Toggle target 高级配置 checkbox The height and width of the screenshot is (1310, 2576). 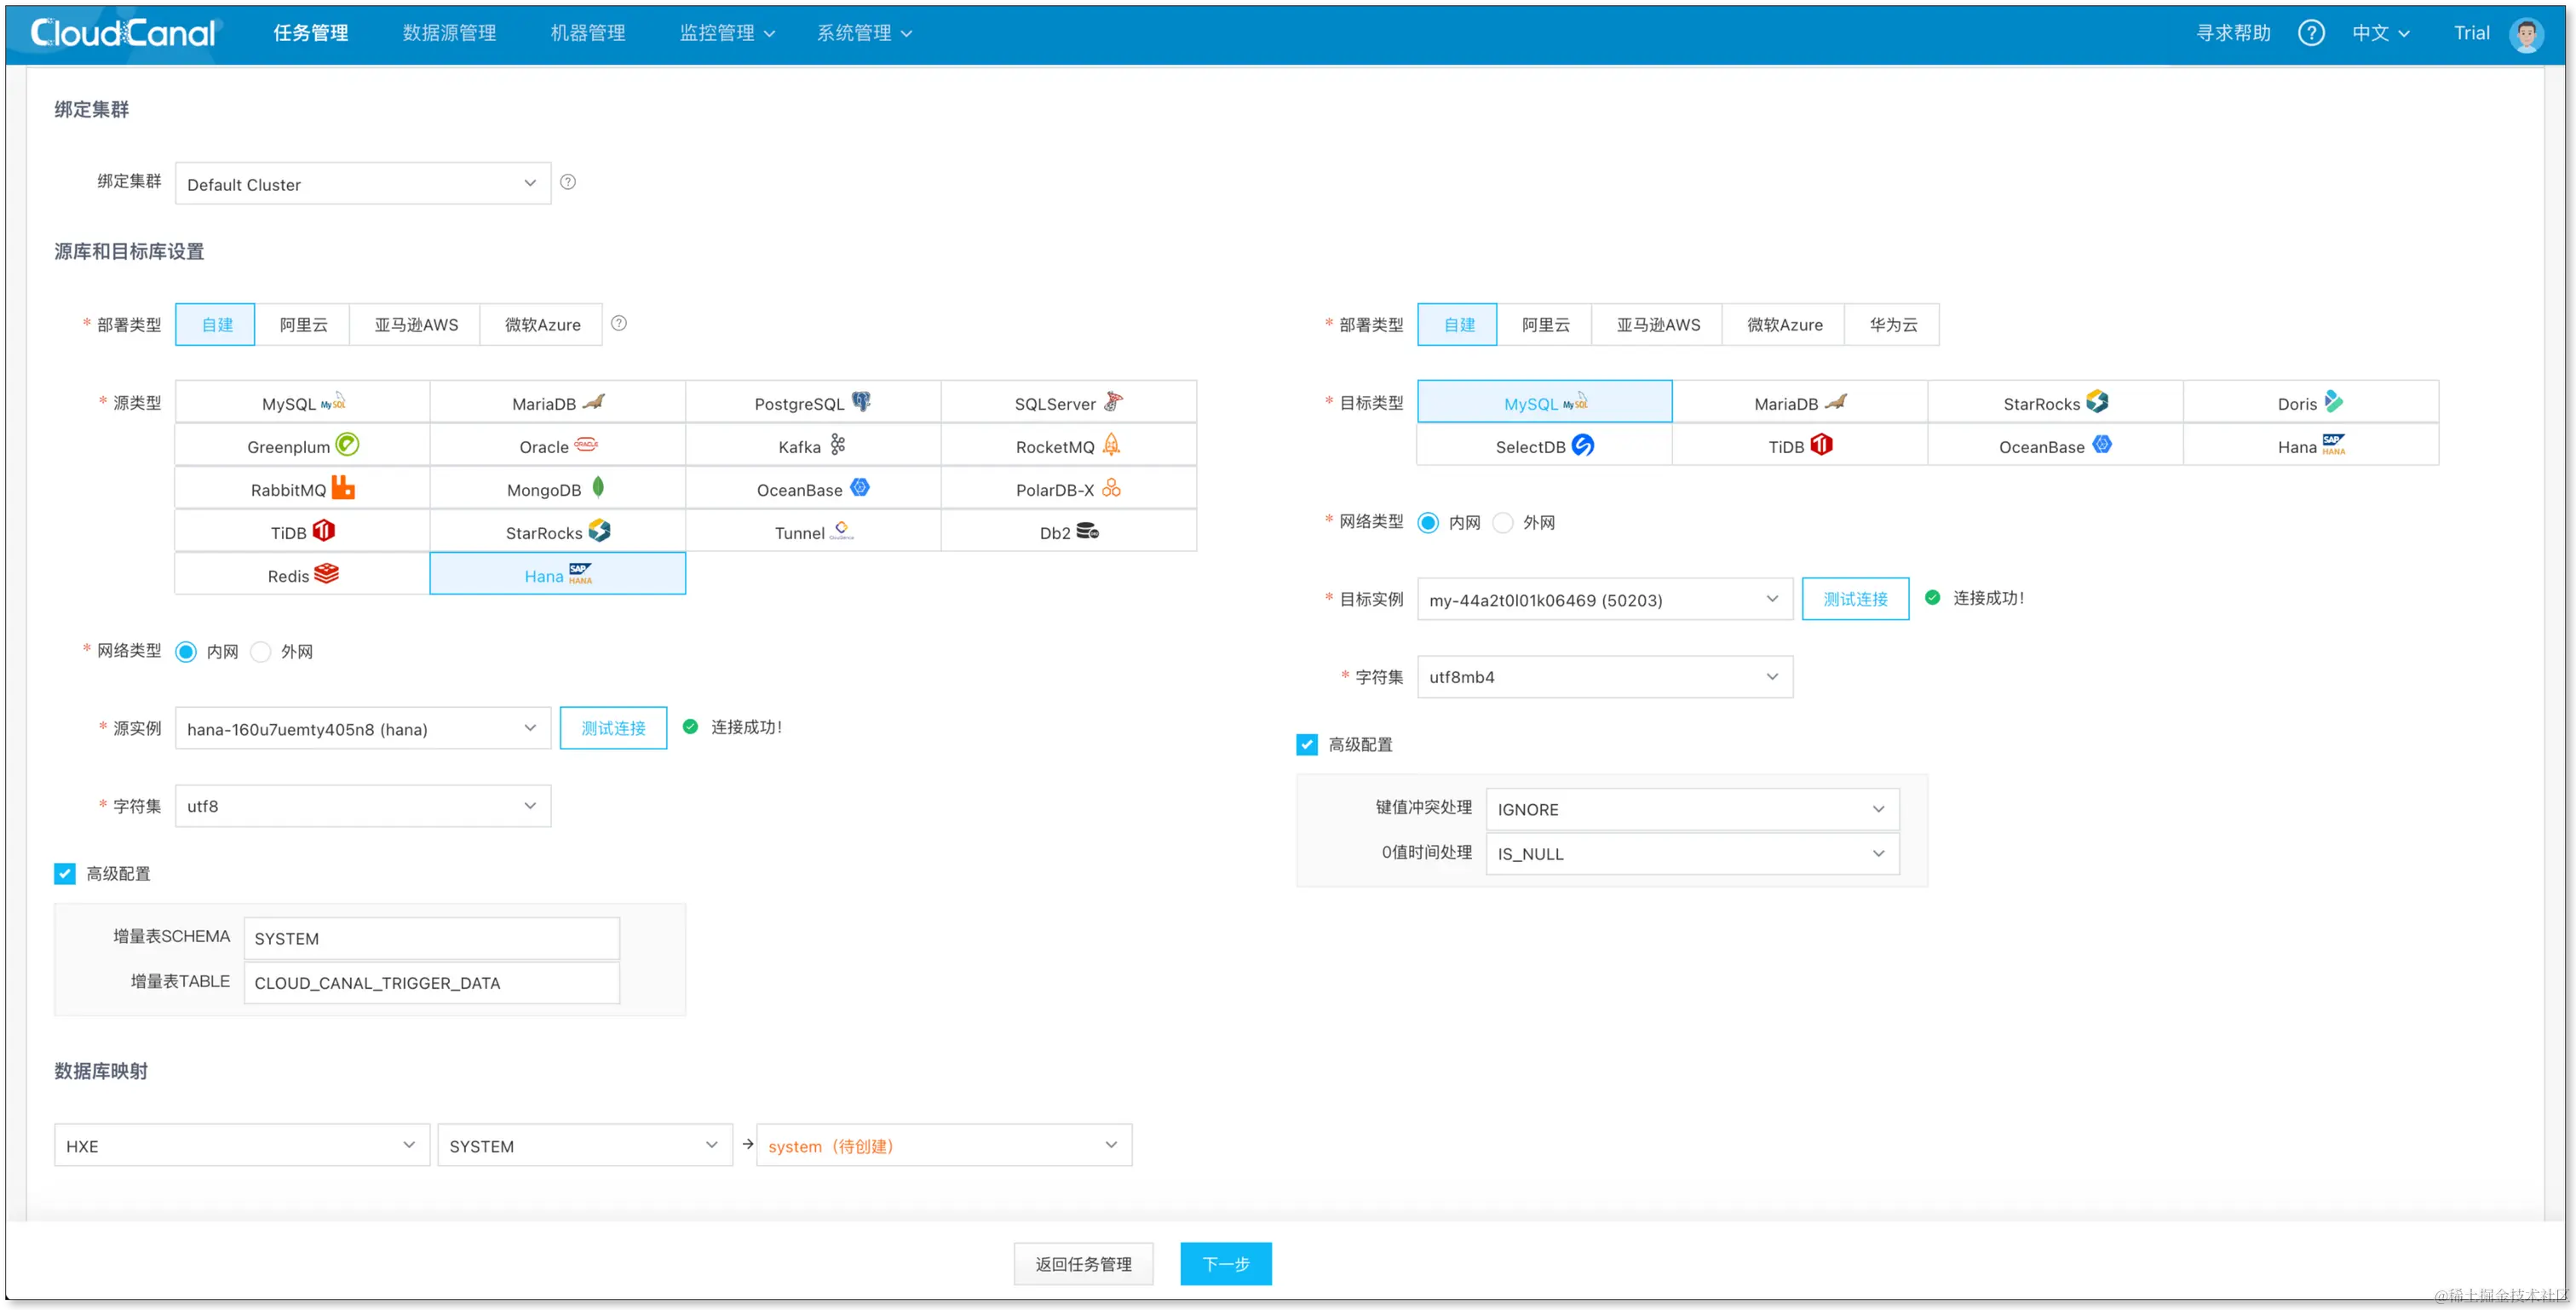1307,745
